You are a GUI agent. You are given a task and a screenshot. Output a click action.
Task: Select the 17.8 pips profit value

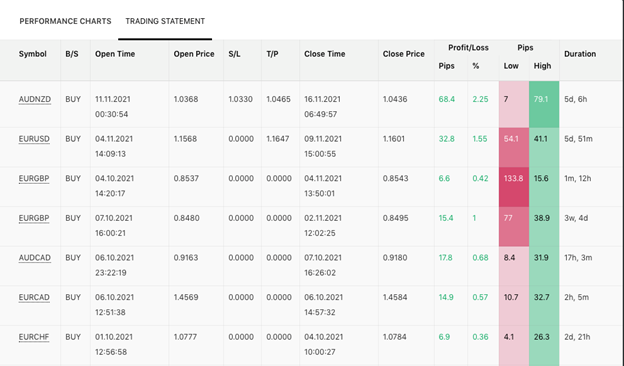point(445,258)
